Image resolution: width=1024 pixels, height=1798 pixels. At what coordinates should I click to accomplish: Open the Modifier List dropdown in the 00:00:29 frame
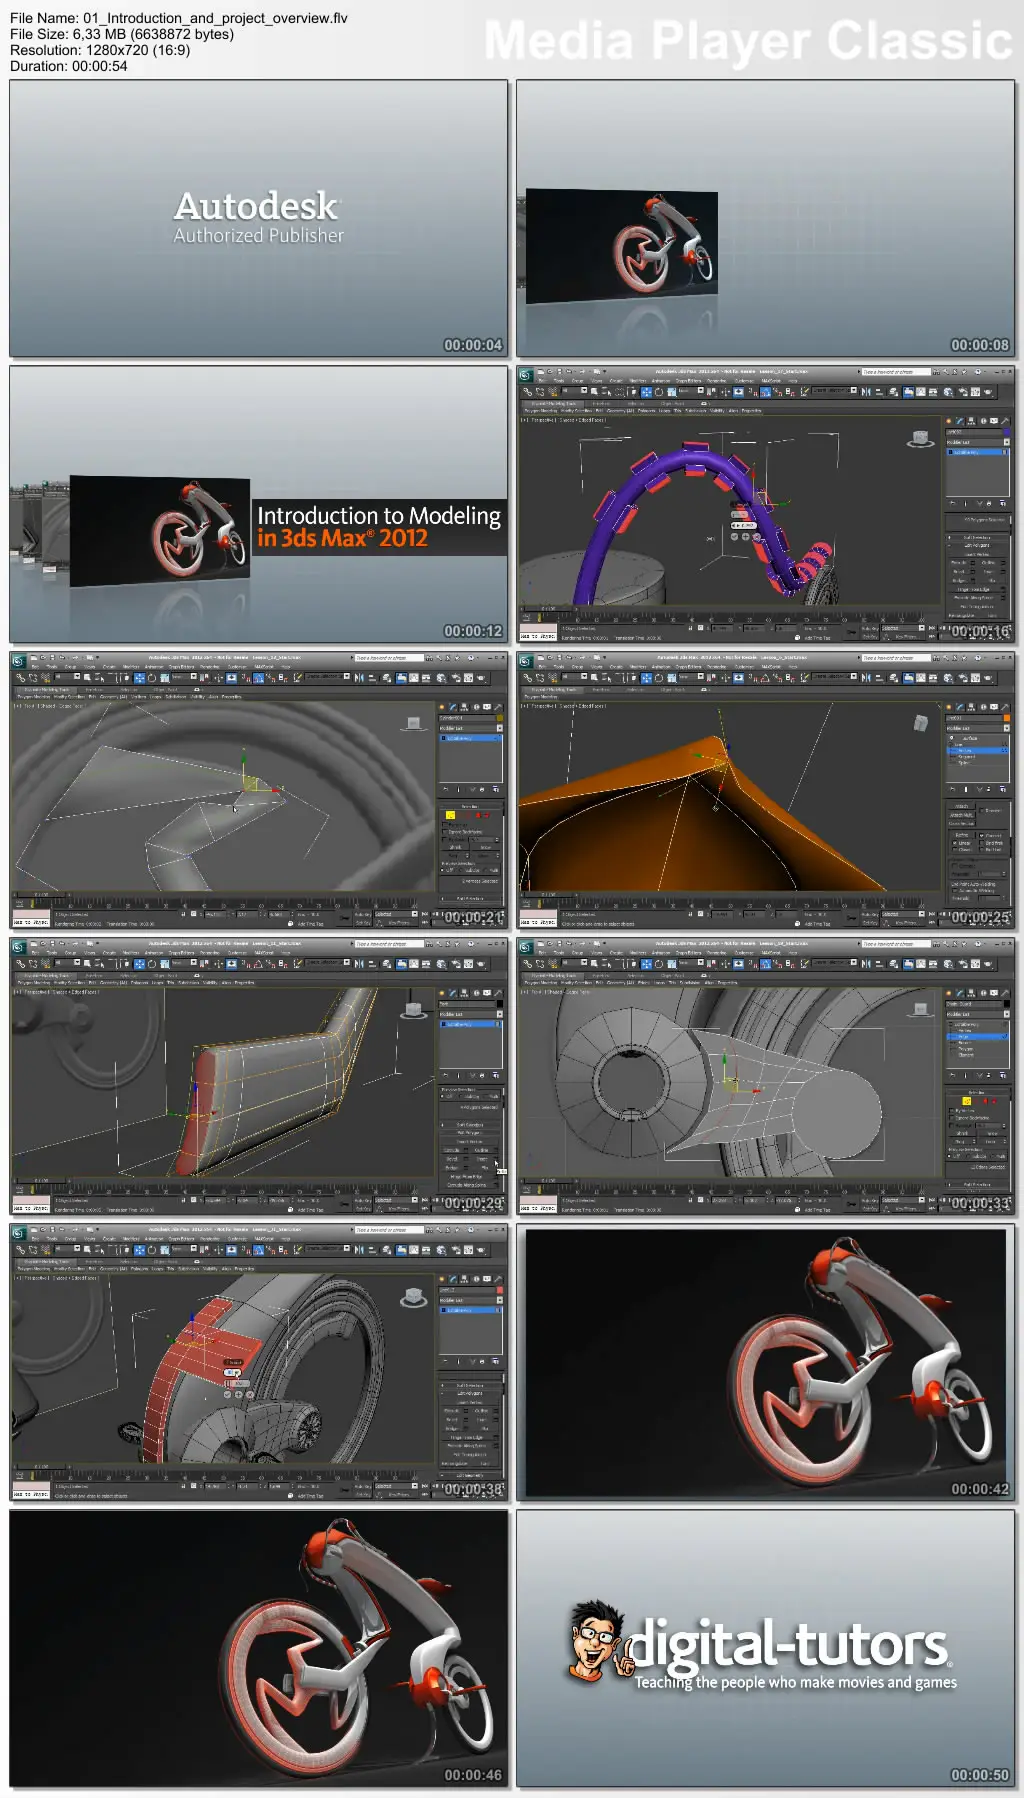pos(471,1014)
